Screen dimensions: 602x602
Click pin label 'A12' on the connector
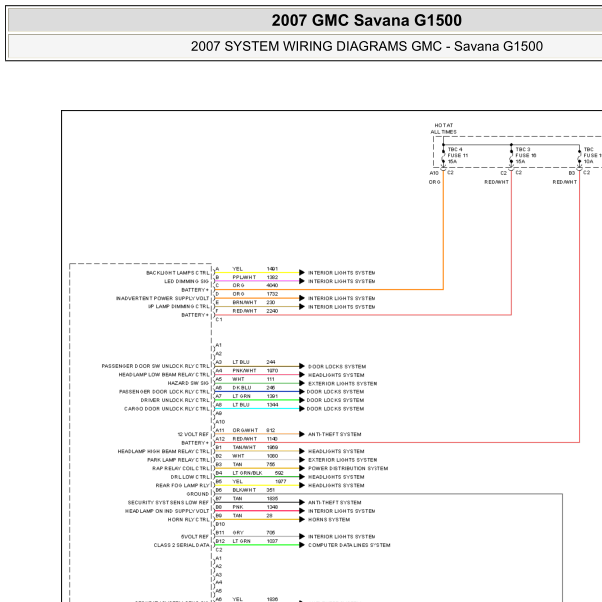(x=220, y=439)
